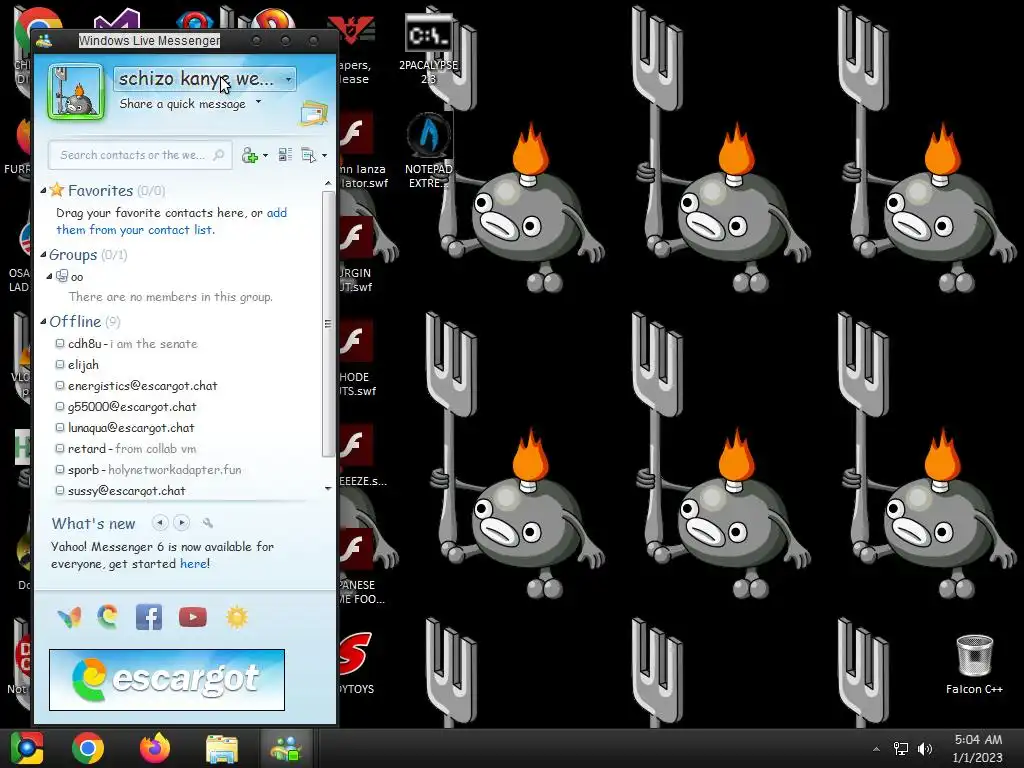This screenshot has height=768, width=1024.
Task: Click the Facebook icon
Action: coord(149,616)
